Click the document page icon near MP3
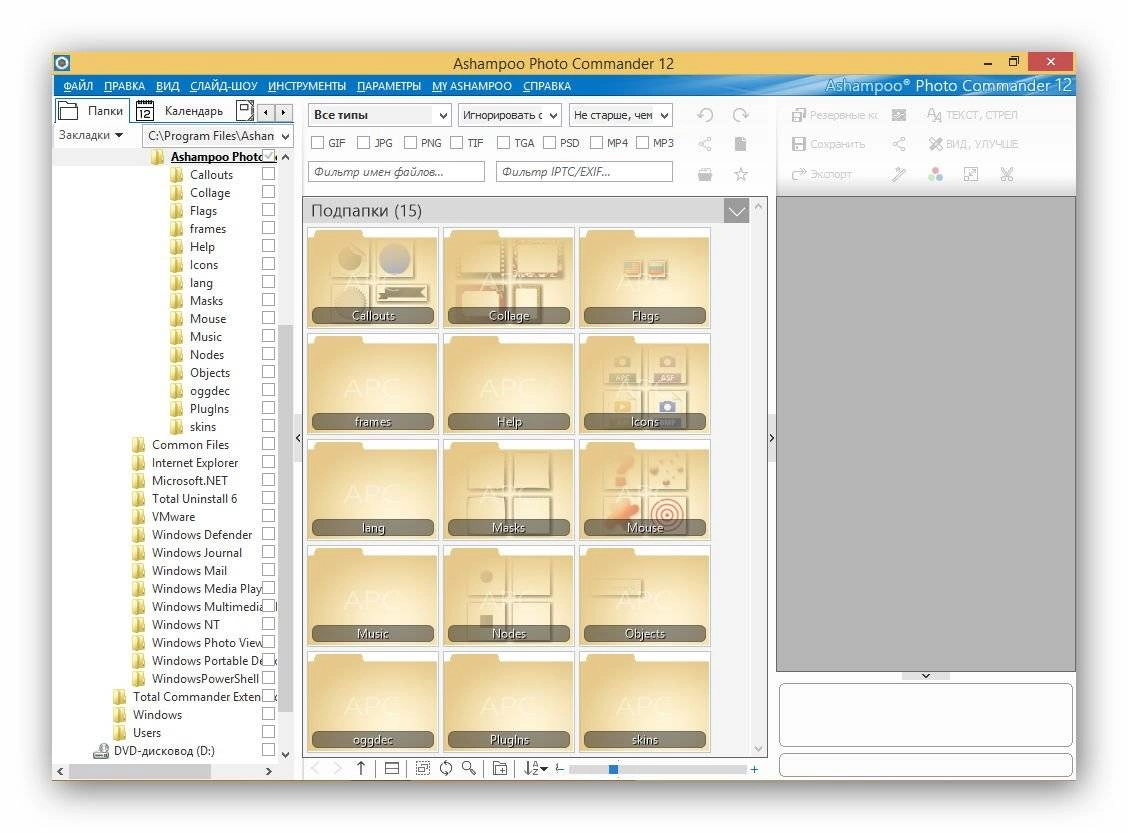Screen dimensions: 1128x833 click(740, 144)
